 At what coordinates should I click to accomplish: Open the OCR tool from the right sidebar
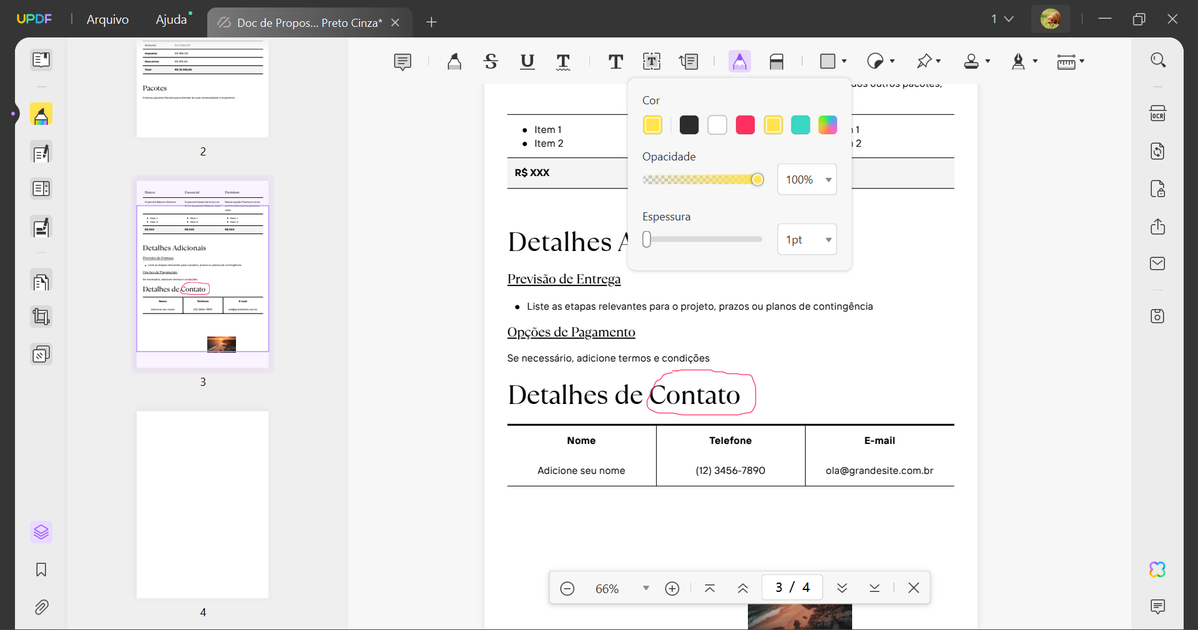click(1157, 113)
